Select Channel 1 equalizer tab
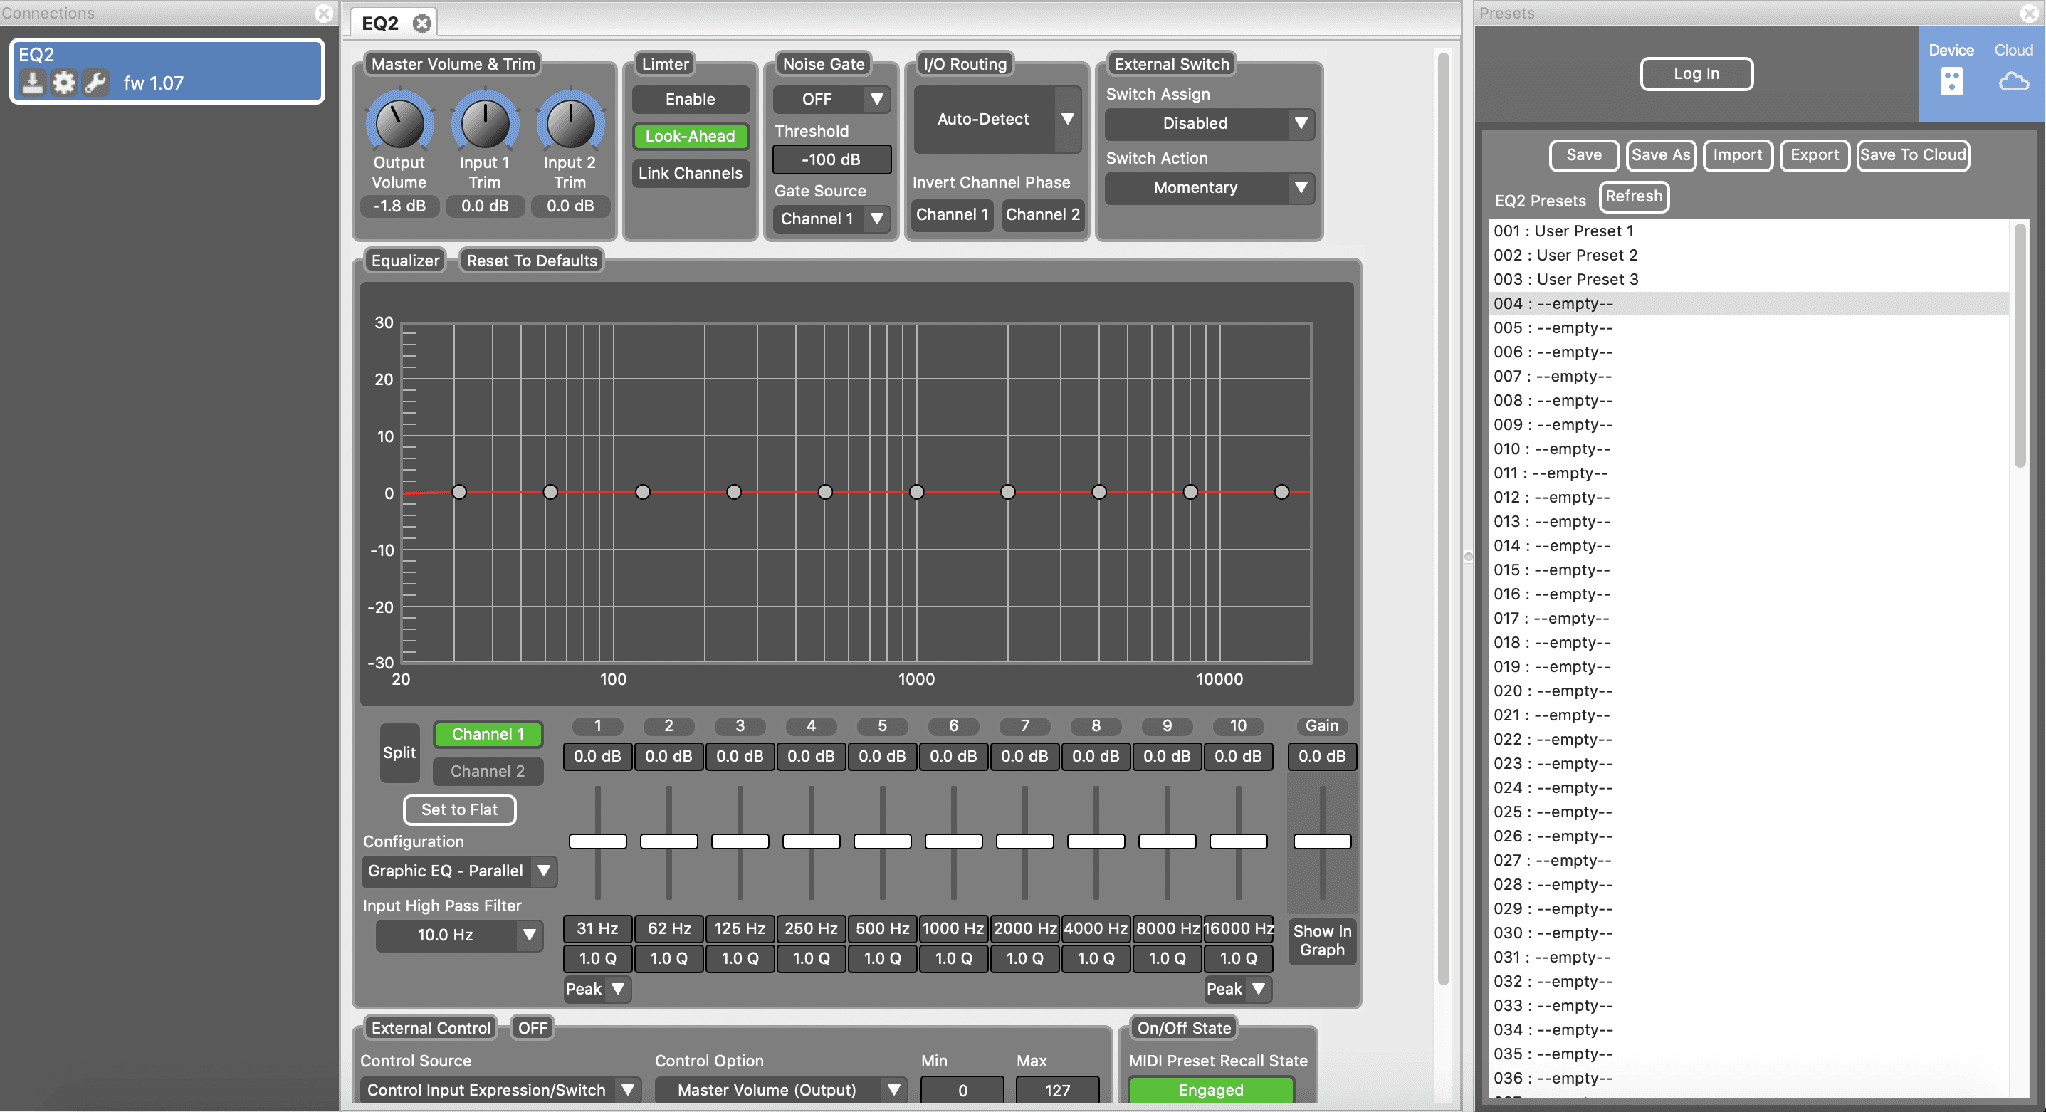 pos(488,734)
